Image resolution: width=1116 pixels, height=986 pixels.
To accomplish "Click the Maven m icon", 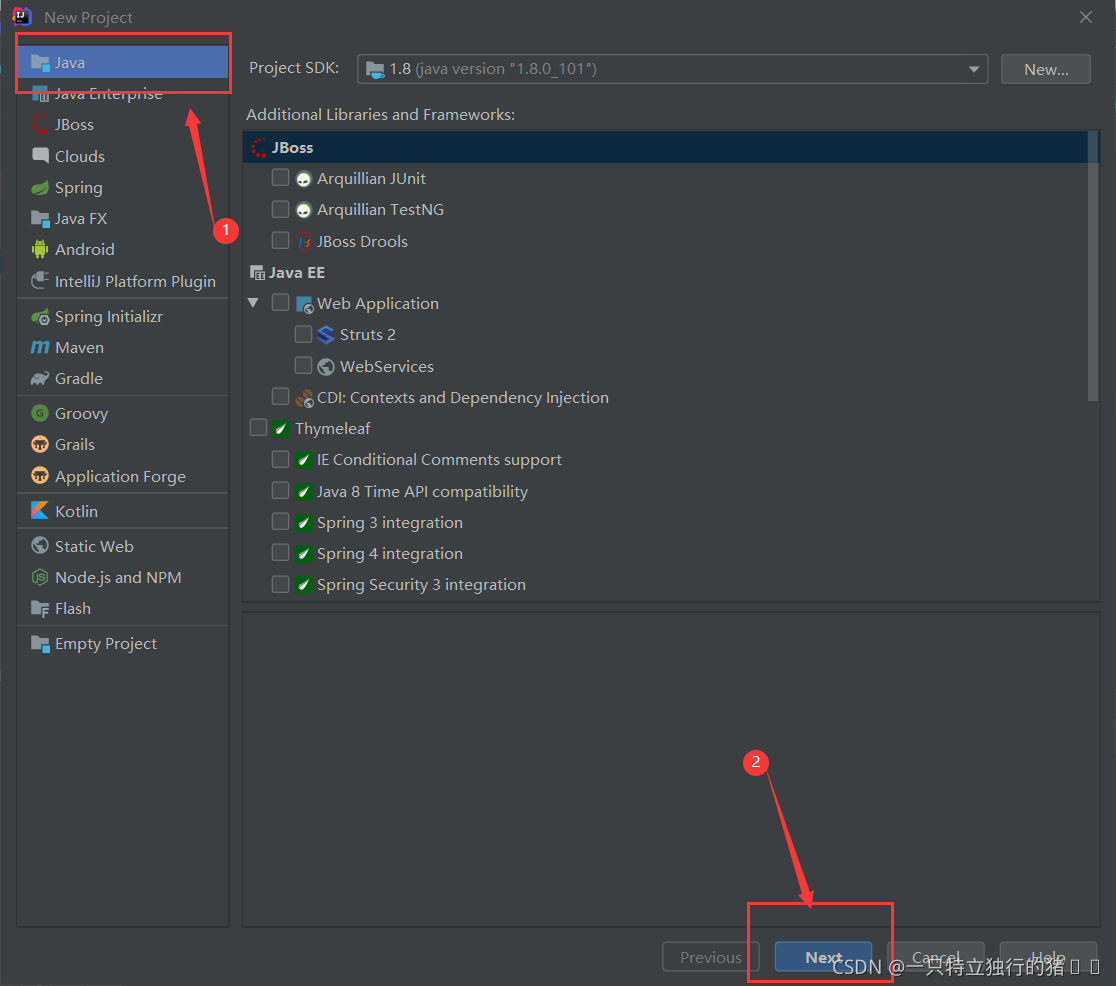I will point(40,347).
